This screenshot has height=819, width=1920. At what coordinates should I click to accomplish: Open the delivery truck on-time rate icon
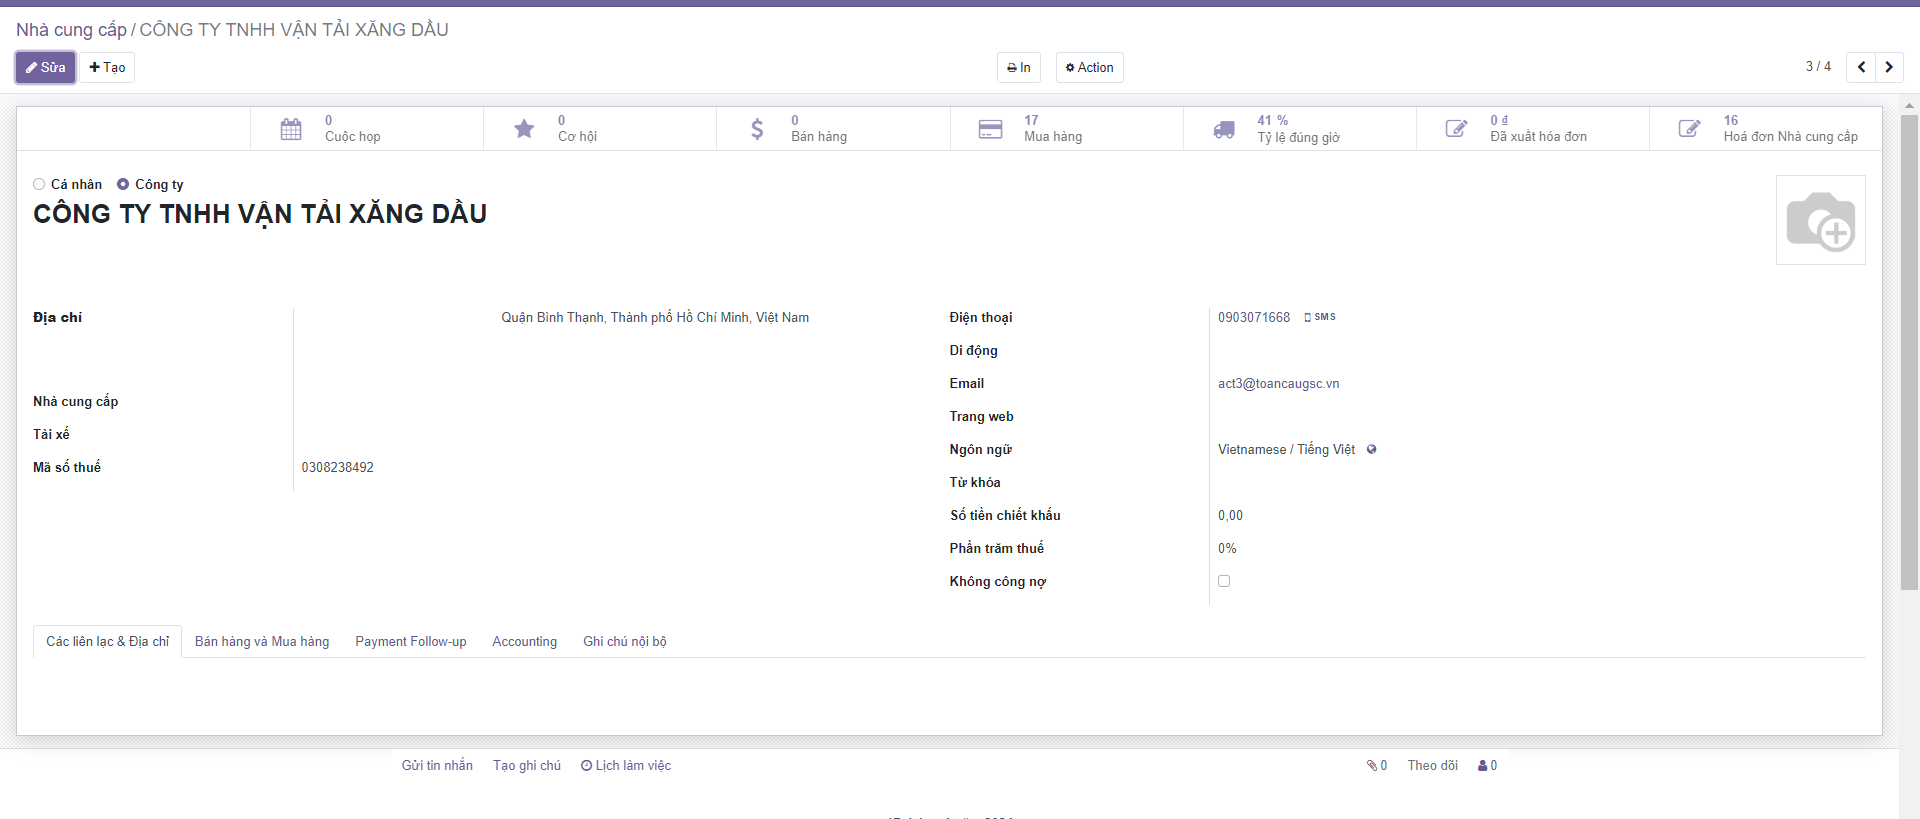tap(1224, 129)
